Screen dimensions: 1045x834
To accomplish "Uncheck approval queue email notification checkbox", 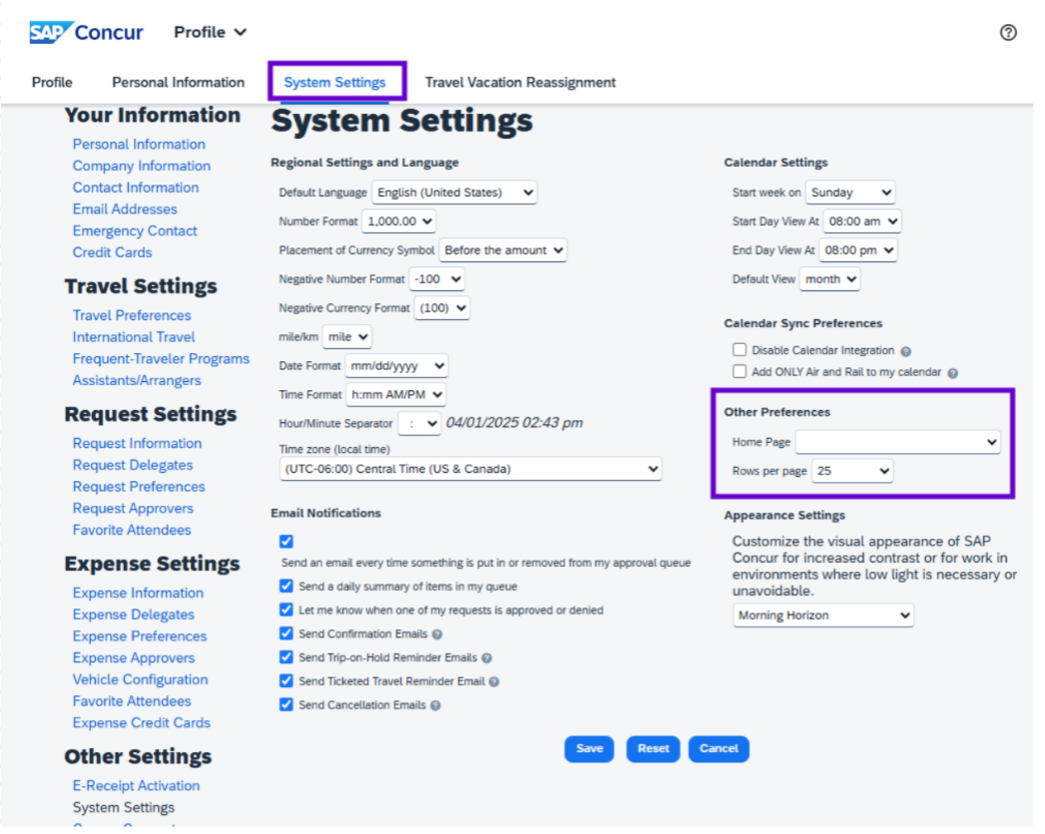I will pos(287,541).
